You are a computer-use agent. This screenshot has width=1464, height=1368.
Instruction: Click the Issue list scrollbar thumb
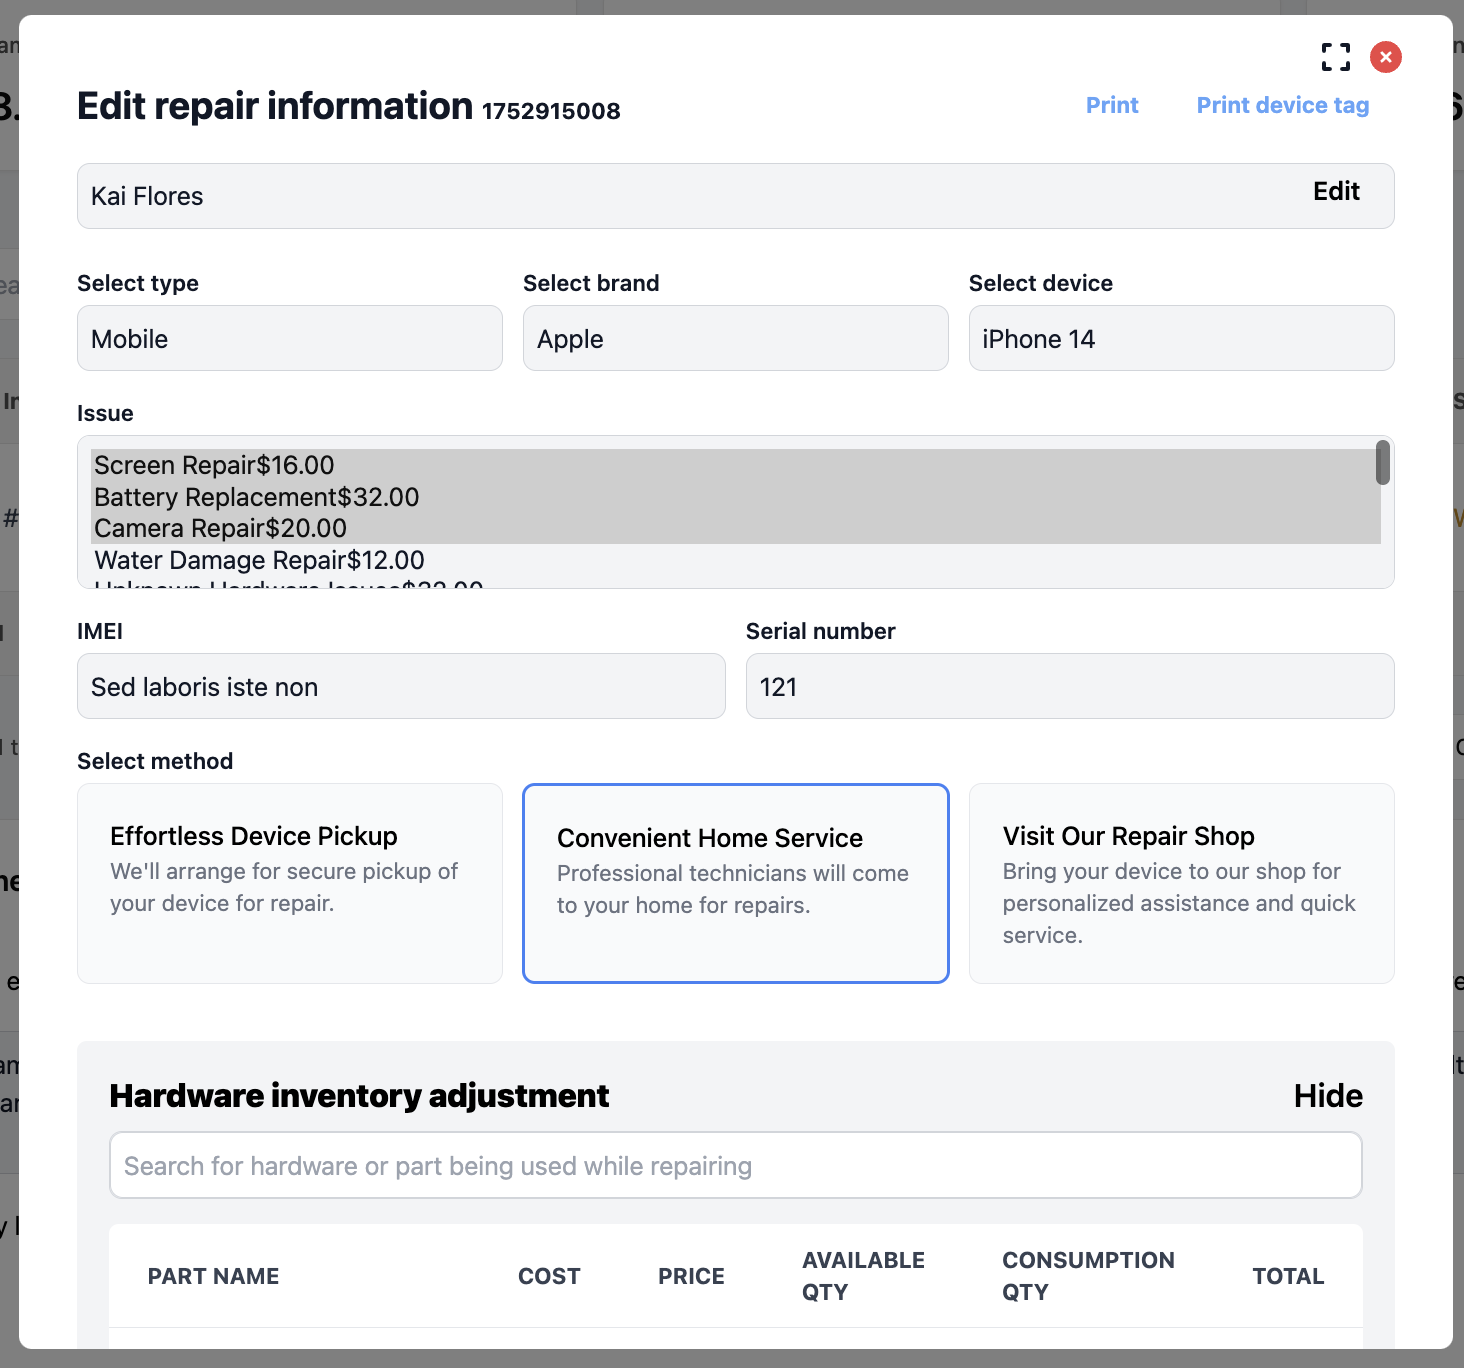pyautogui.click(x=1382, y=463)
